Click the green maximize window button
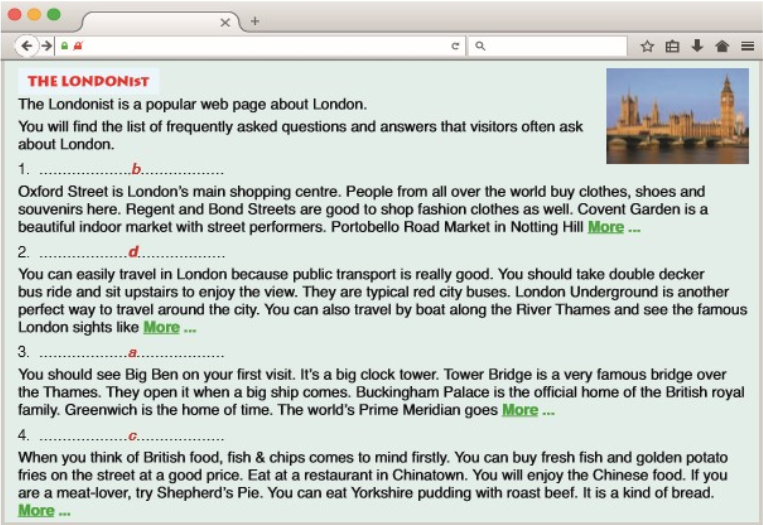This screenshot has width=763, height=525. tap(54, 14)
